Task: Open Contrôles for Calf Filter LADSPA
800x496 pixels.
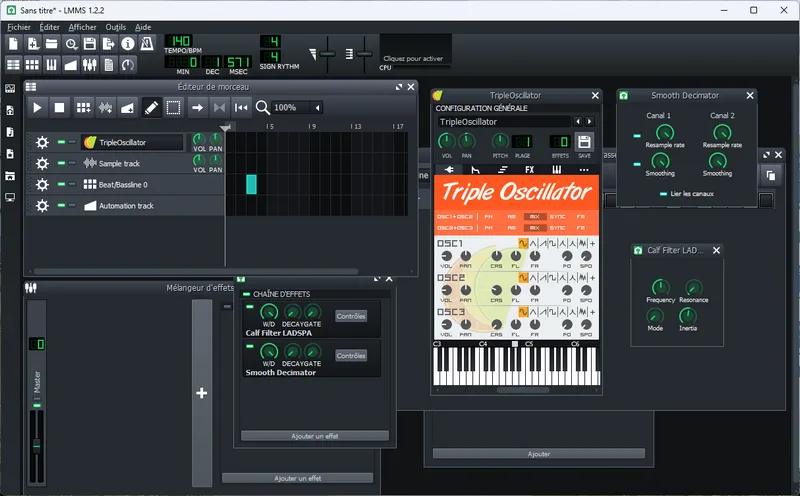Action: pyautogui.click(x=351, y=316)
